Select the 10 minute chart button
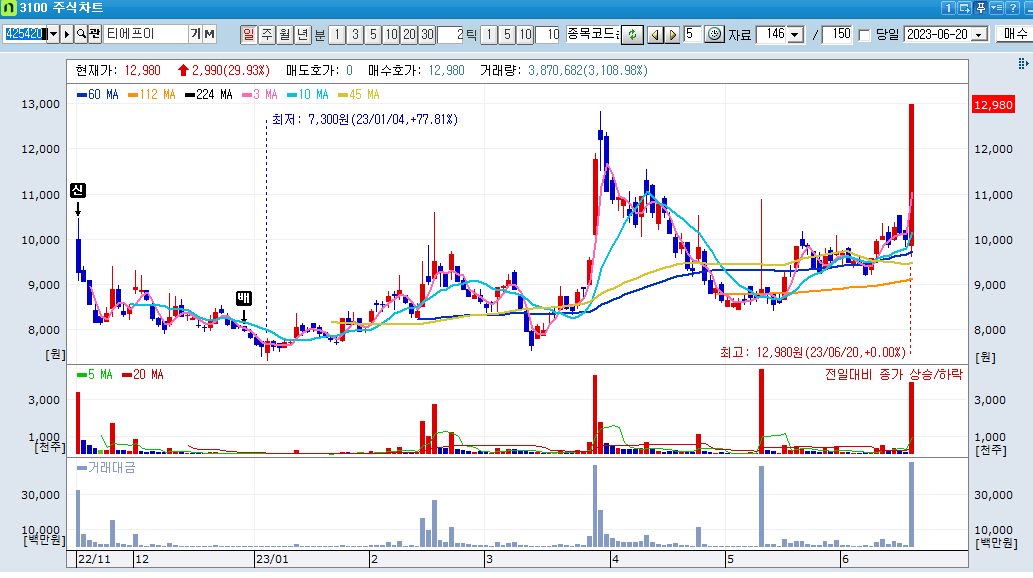 point(391,34)
